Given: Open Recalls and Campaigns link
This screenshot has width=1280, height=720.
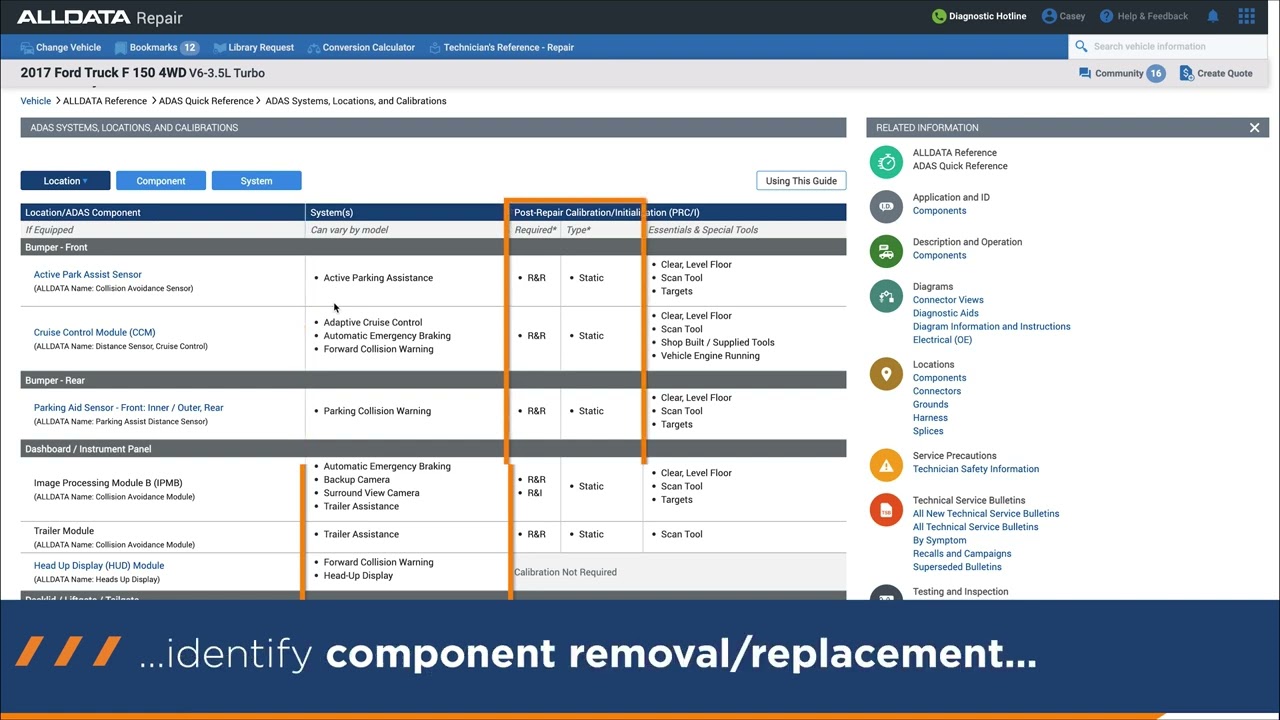Looking at the screenshot, I should 962,554.
